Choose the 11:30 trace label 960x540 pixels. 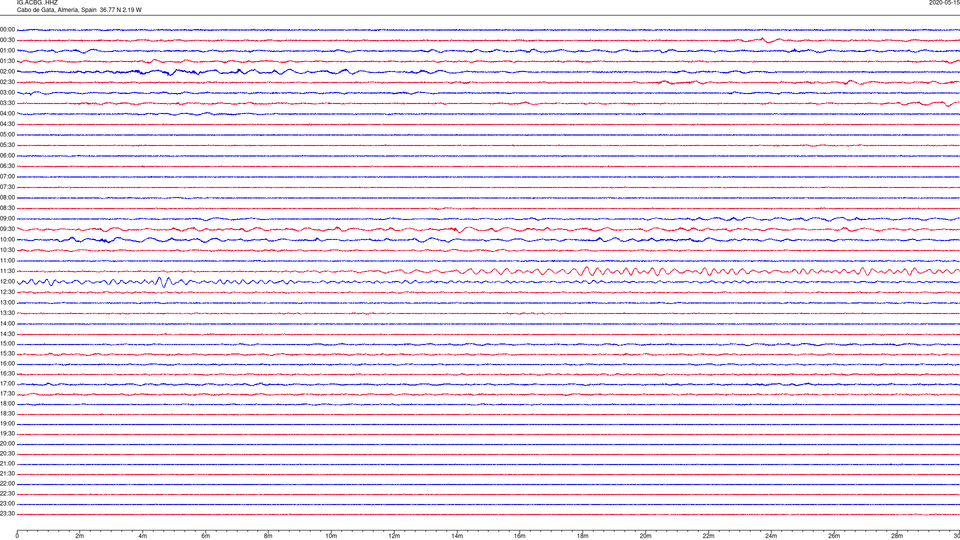[x=7, y=271]
